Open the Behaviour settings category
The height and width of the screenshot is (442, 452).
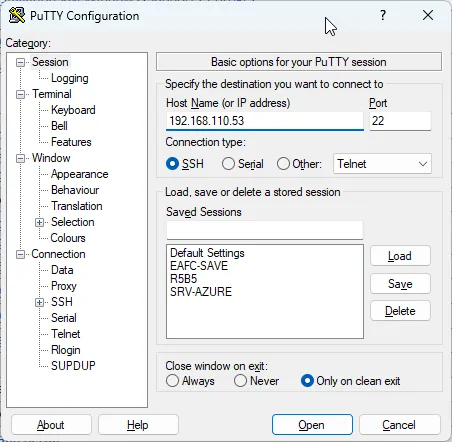pyautogui.click(x=75, y=190)
